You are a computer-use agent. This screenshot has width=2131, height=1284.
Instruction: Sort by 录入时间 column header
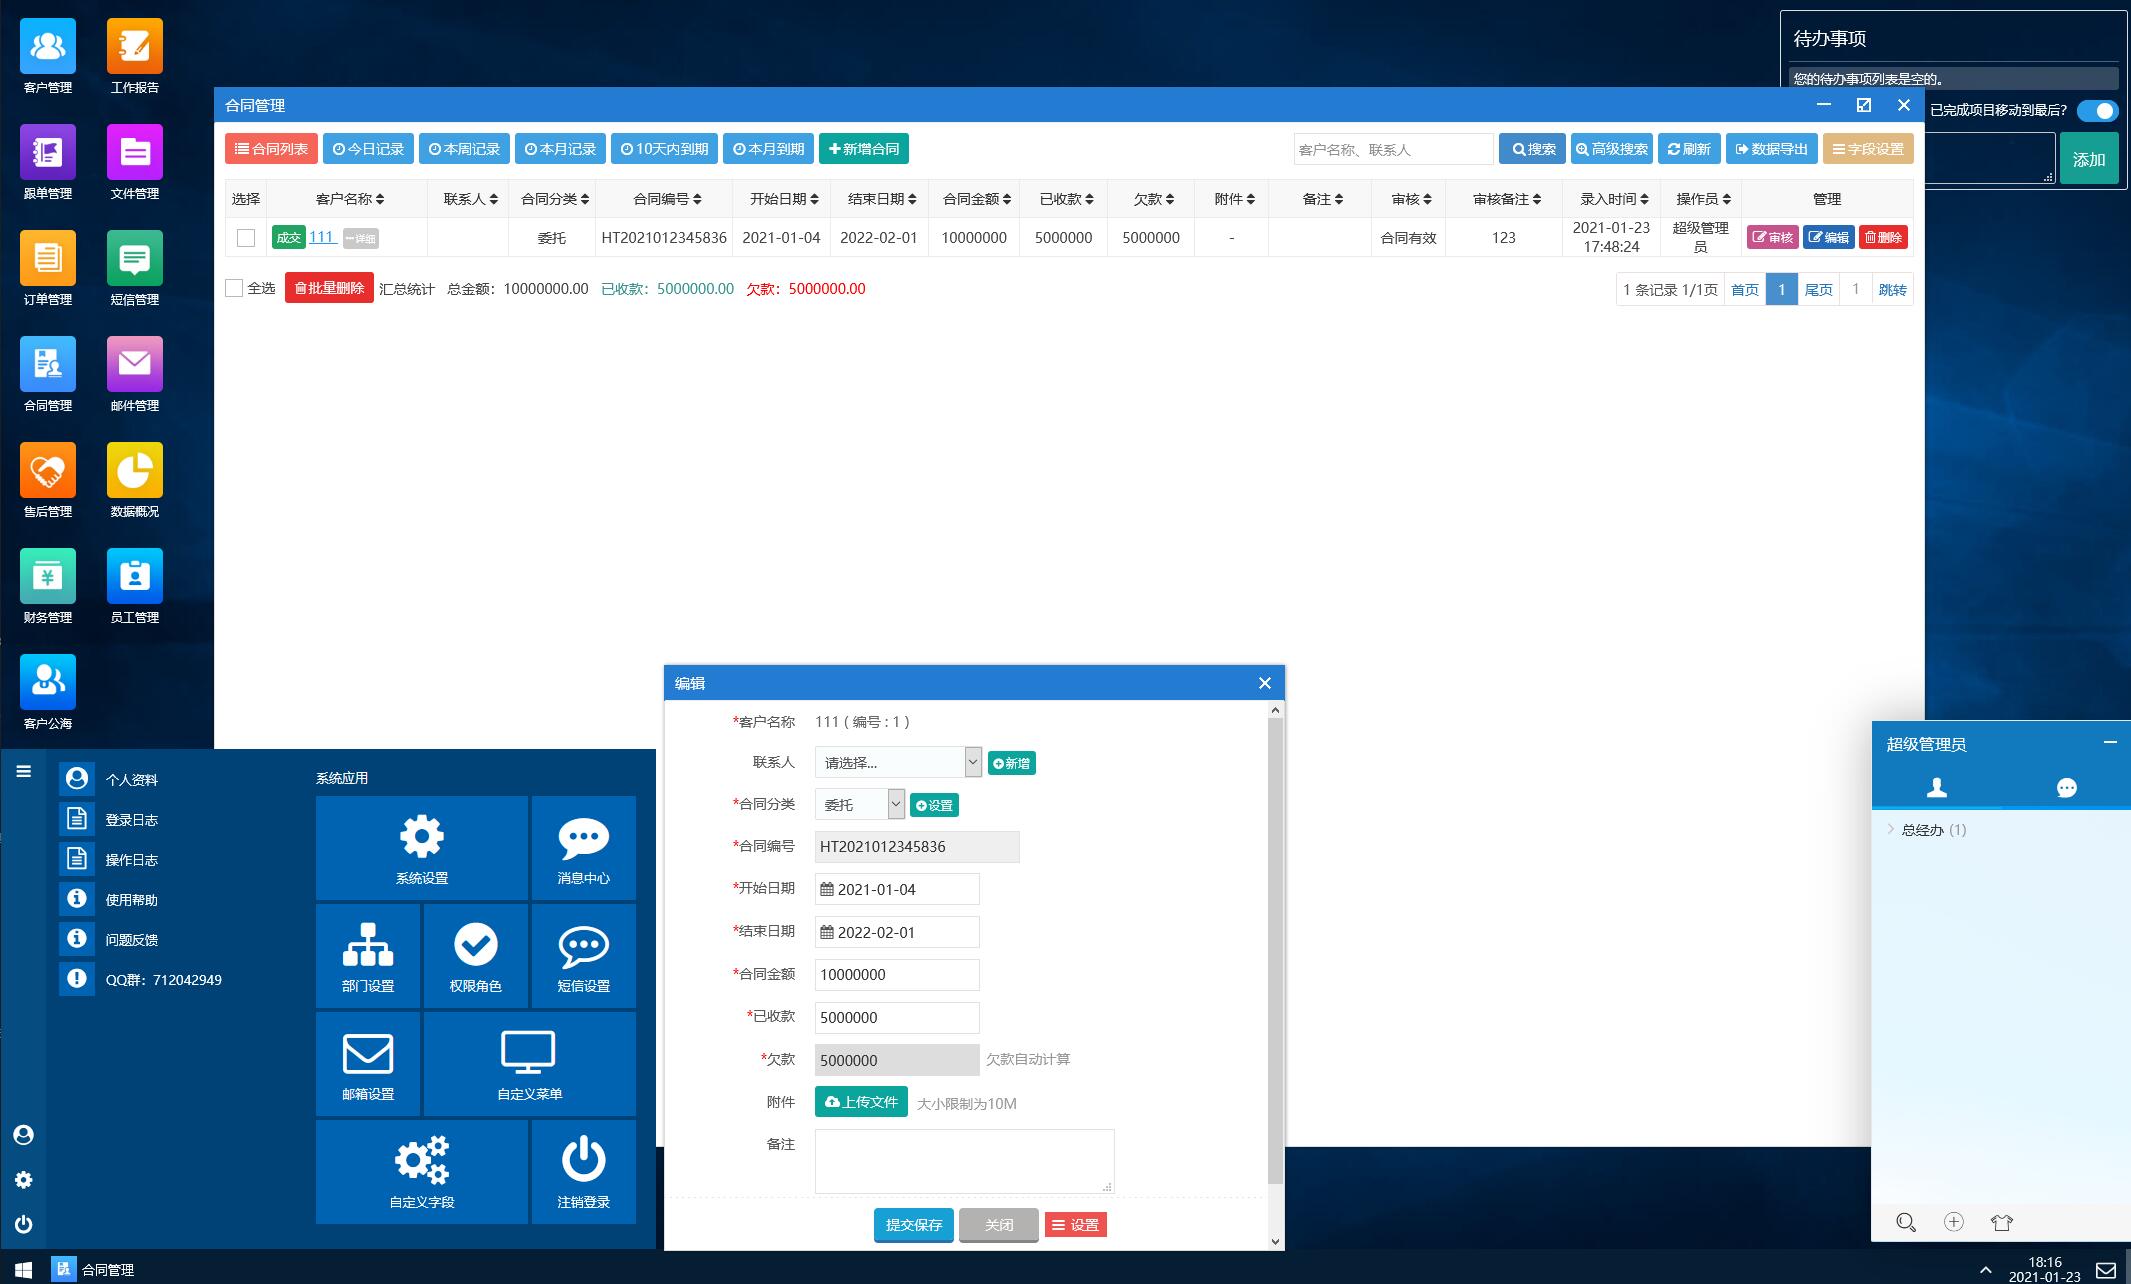[x=1613, y=199]
